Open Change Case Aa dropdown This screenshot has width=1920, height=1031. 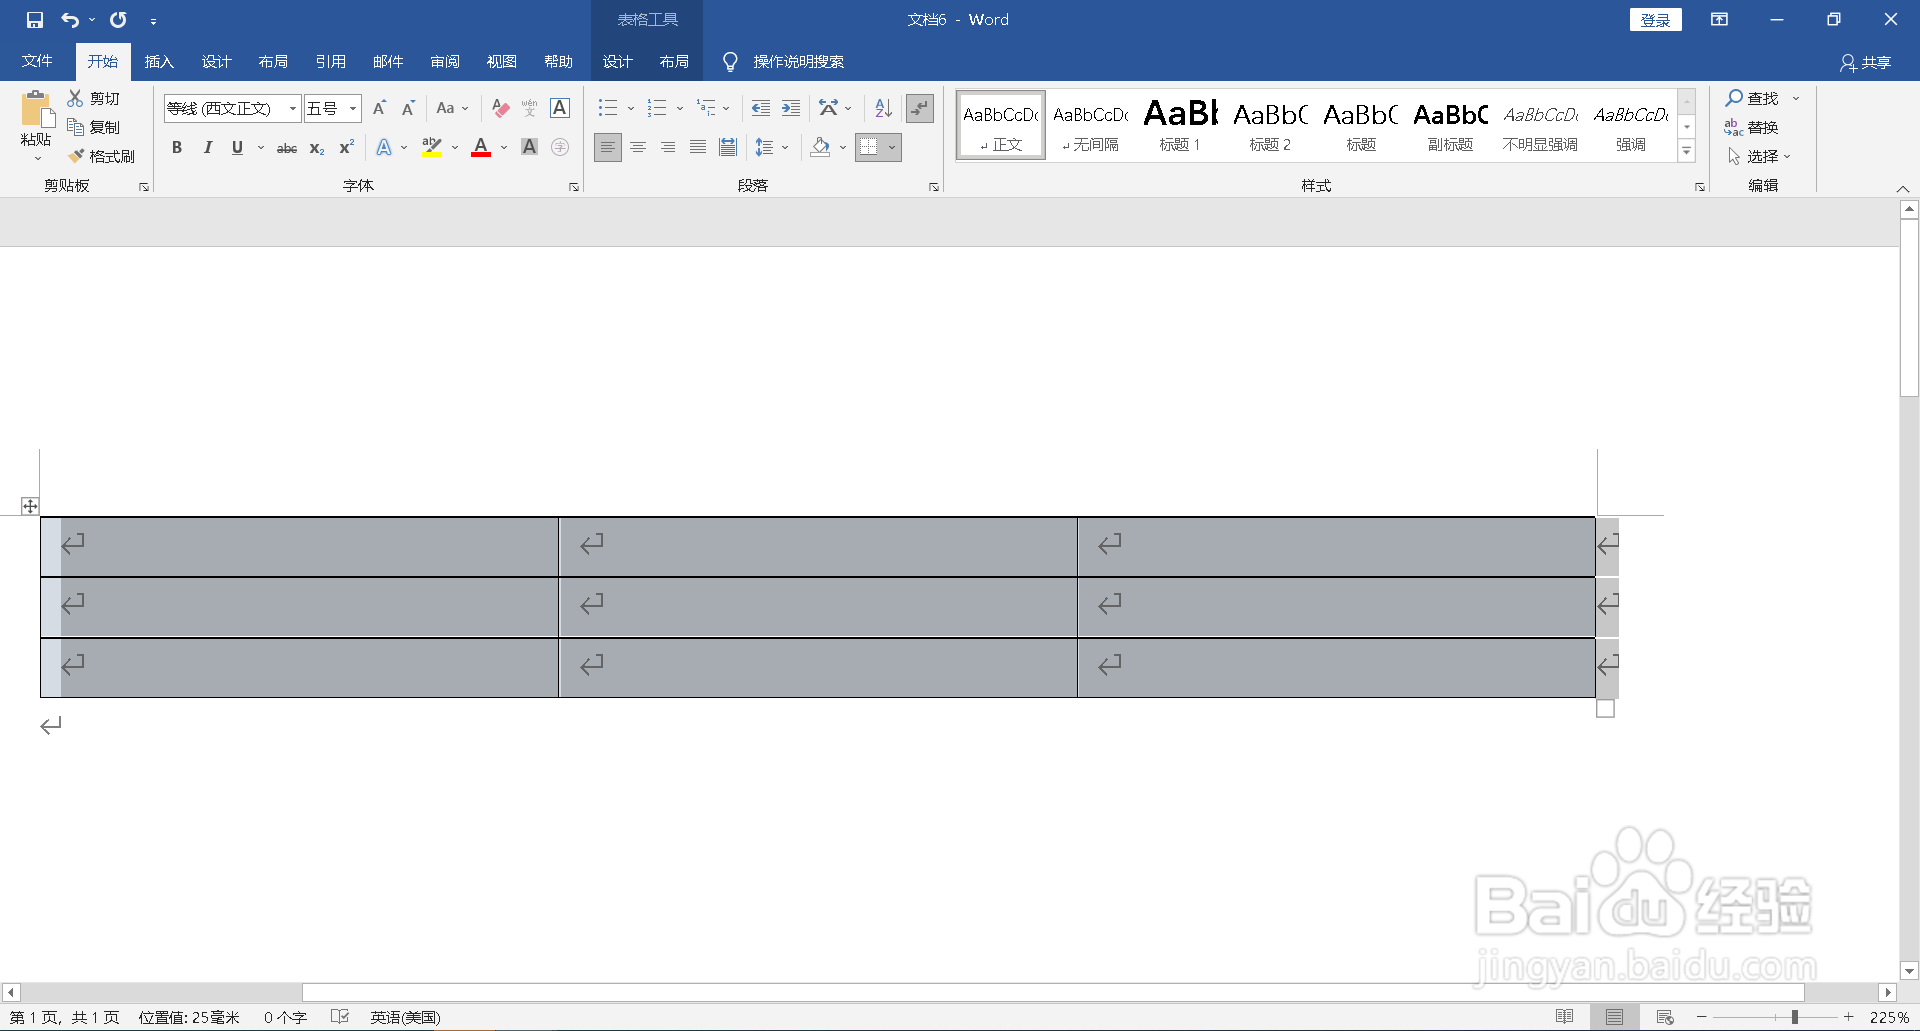(453, 108)
